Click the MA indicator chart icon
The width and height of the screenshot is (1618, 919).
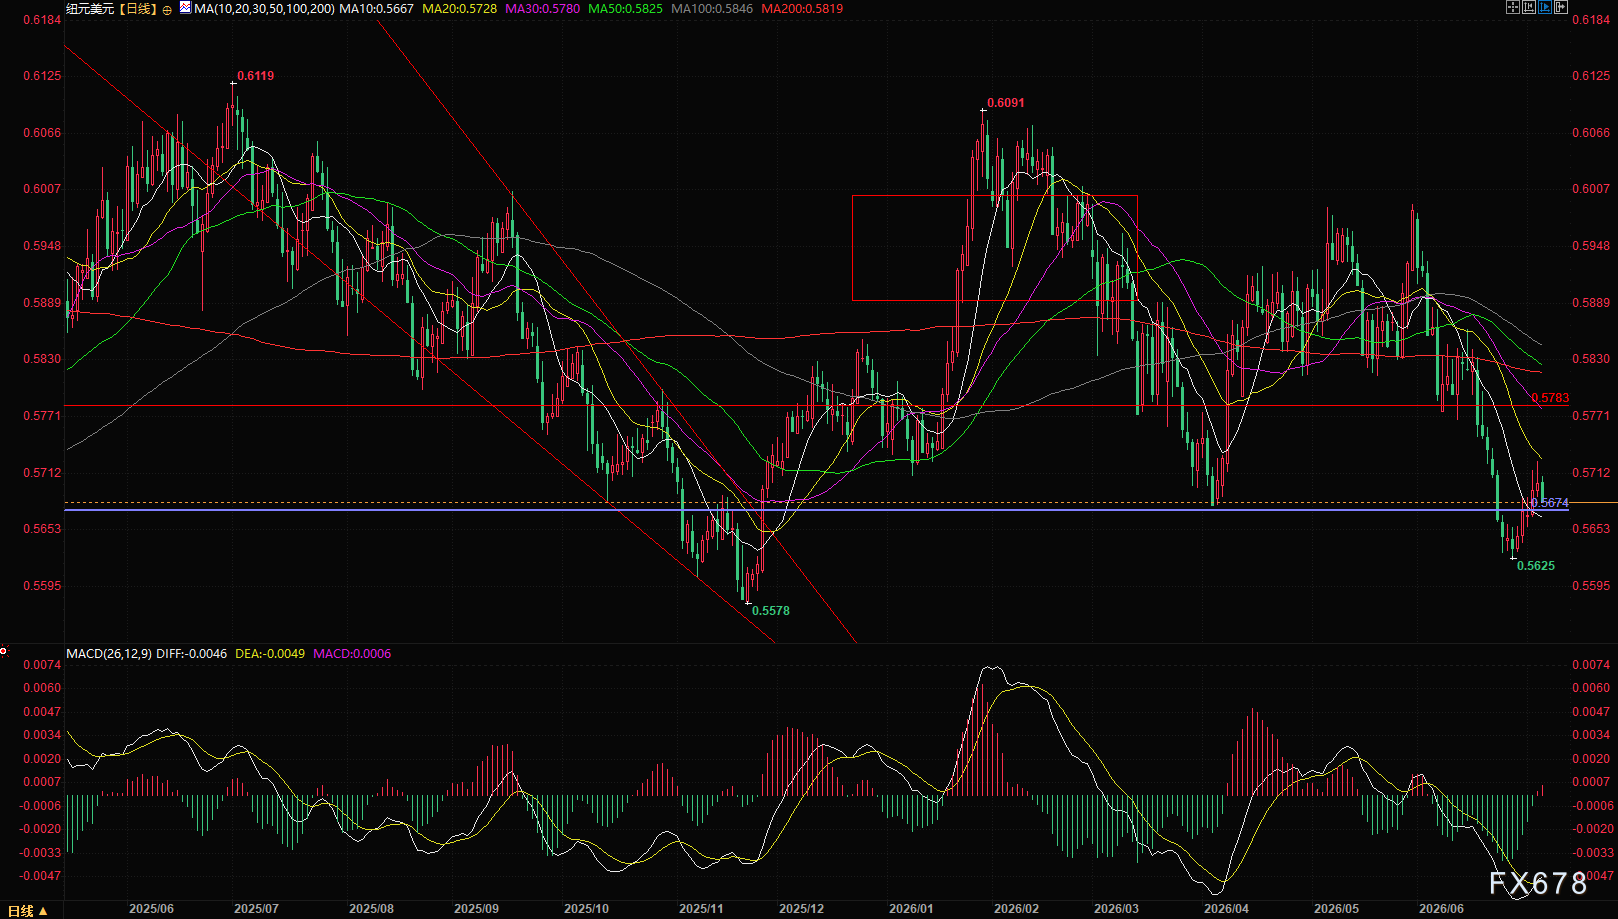186,8
